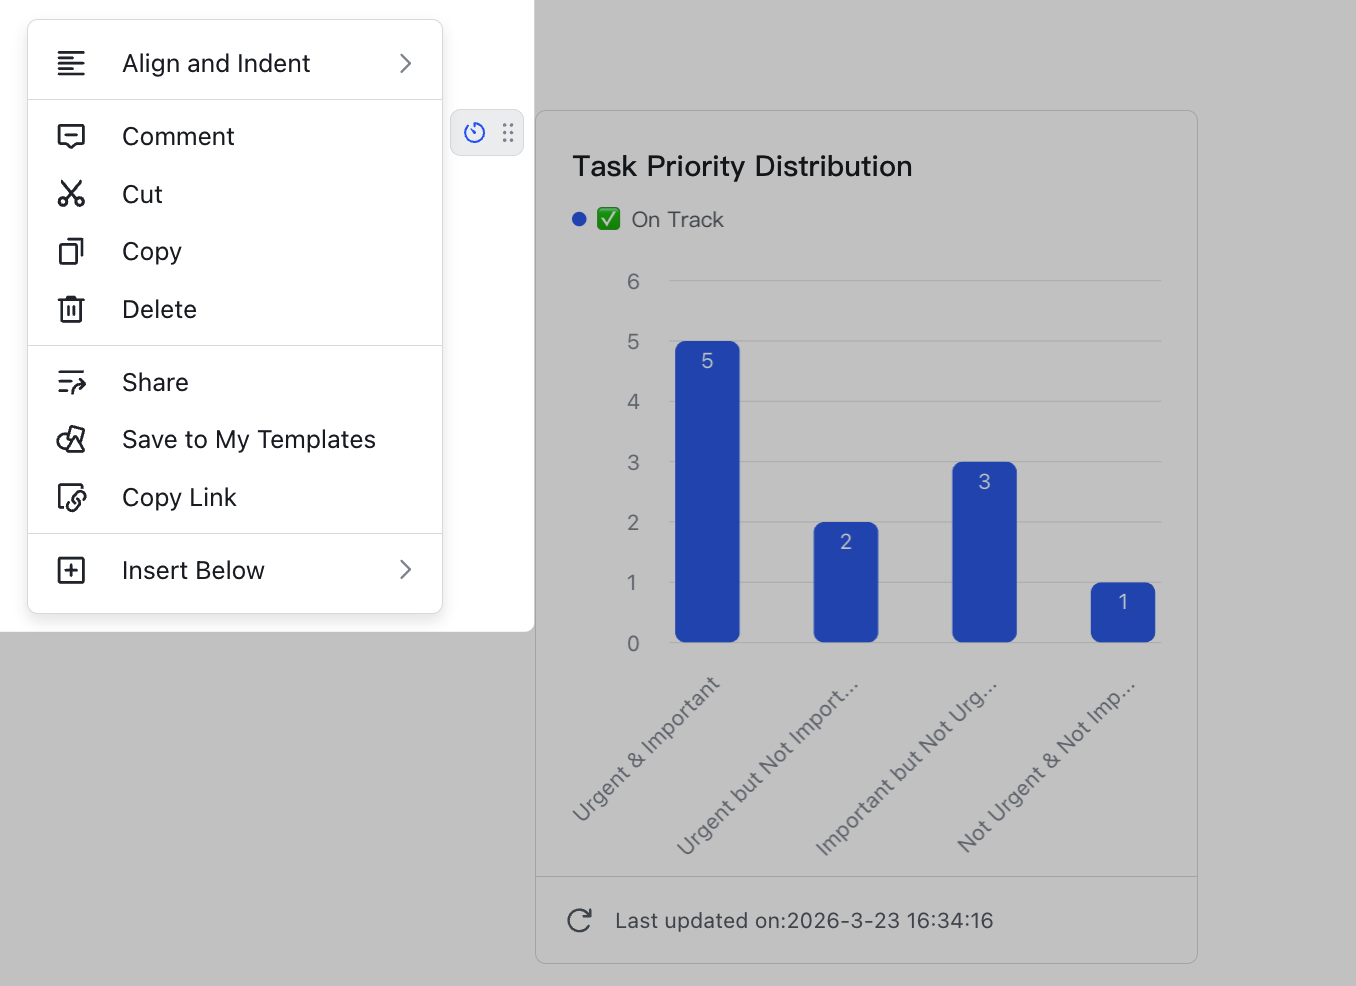1356x986 pixels.
Task: Click the Comment speech bubble icon
Action: (x=71, y=136)
